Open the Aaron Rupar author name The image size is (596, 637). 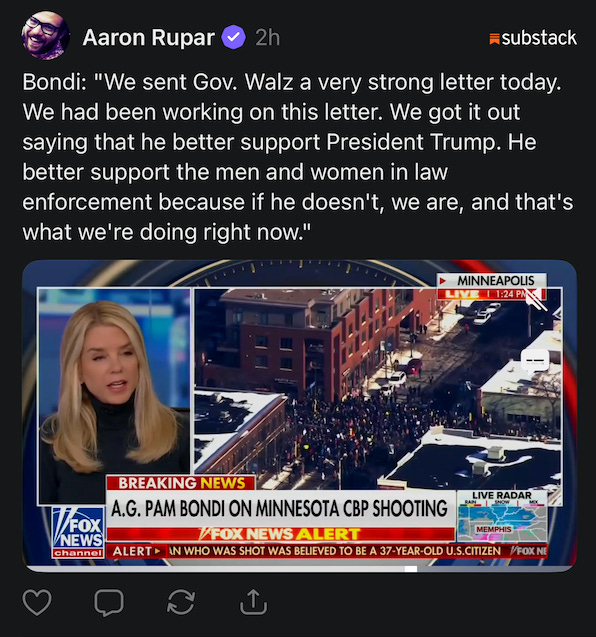[149, 38]
